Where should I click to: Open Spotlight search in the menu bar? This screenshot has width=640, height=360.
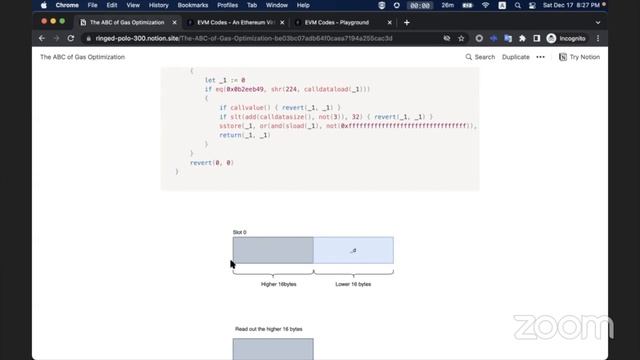(x=518, y=5)
